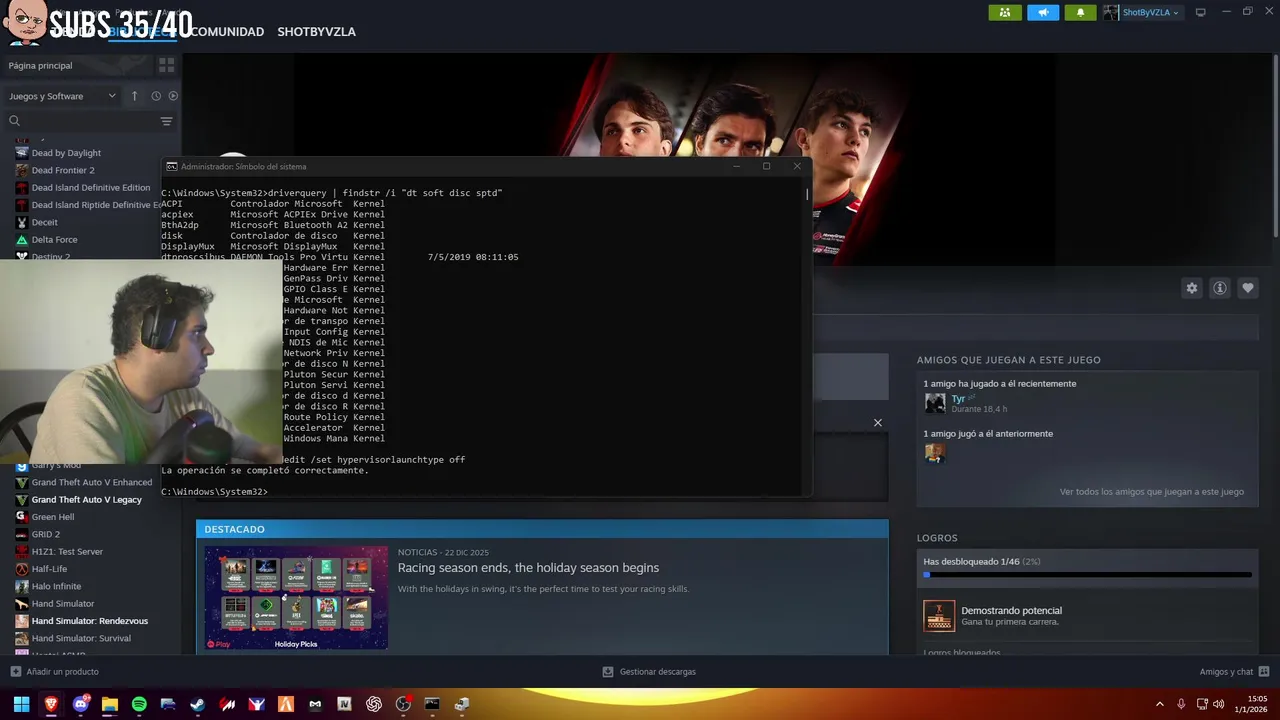
Task: Open the LOGROS achievements section
Action: click(937, 538)
